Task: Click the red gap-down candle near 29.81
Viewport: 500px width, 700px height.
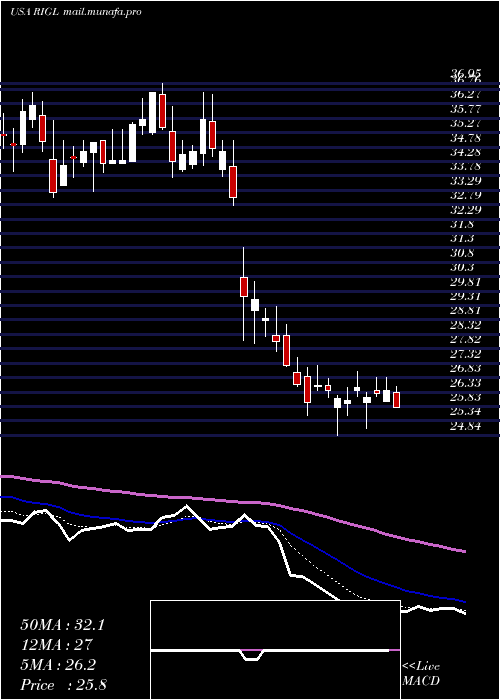Action: pyautogui.click(x=244, y=287)
